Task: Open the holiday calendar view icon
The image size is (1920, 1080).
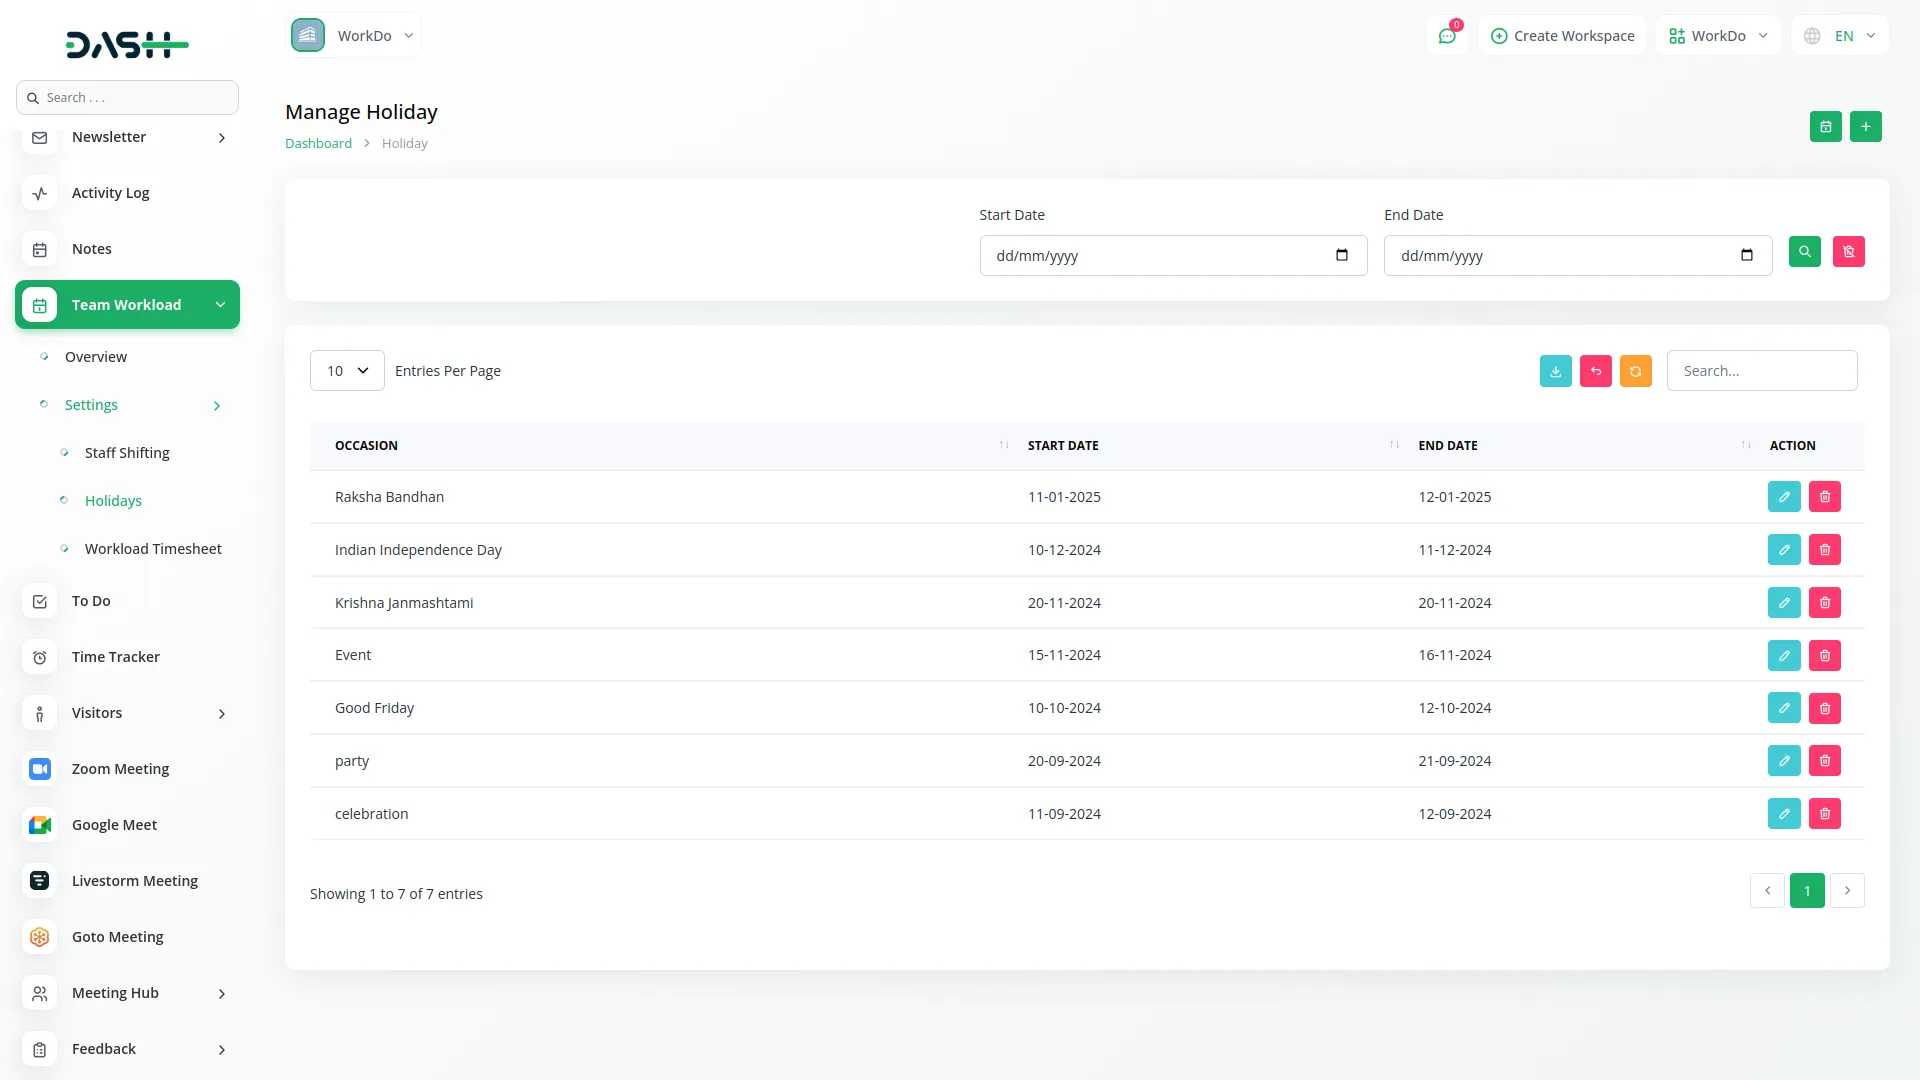Action: (x=1826, y=127)
